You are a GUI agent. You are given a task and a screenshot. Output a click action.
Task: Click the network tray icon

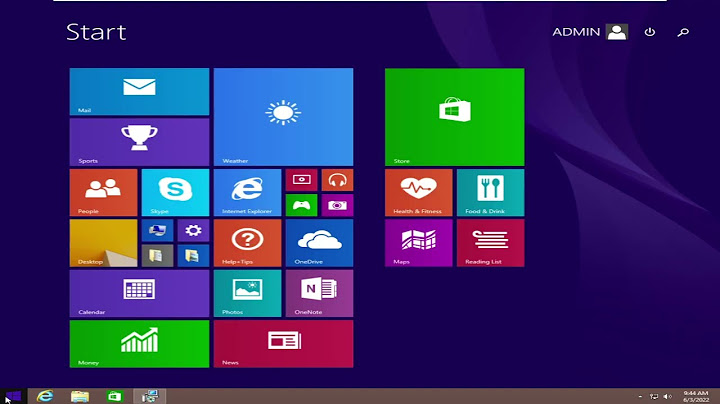pos(654,396)
